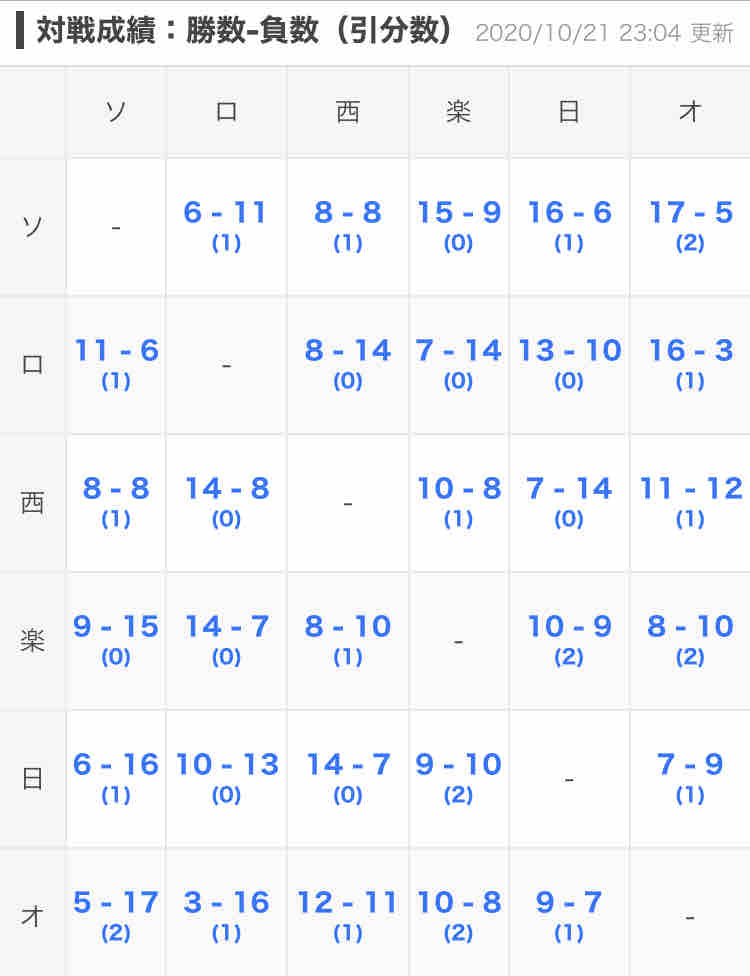Open the ロ vs 日 13 - 10 record
The height and width of the screenshot is (976, 750).
[569, 351]
